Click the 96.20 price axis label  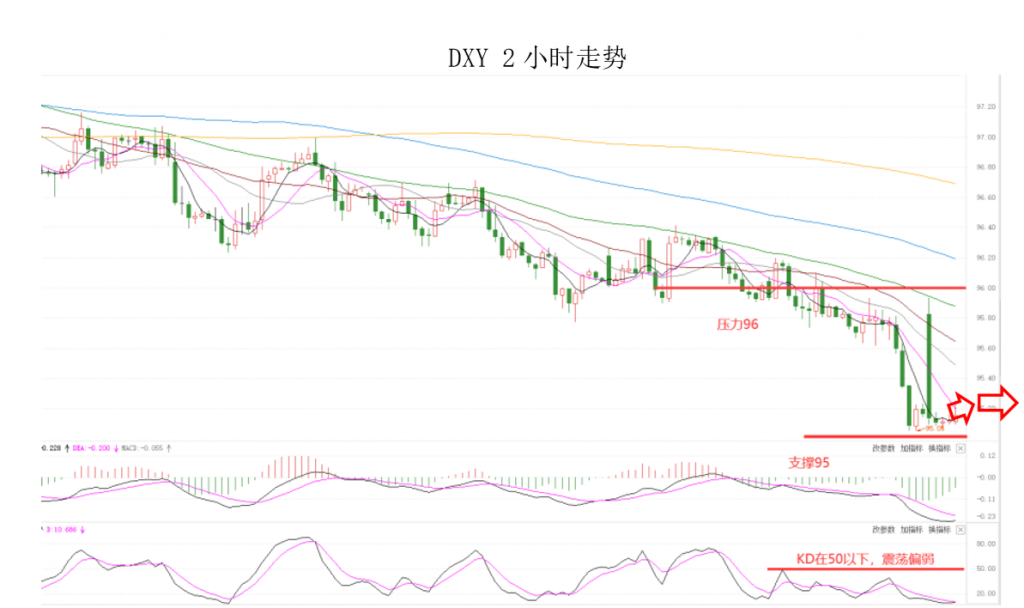pos(985,257)
